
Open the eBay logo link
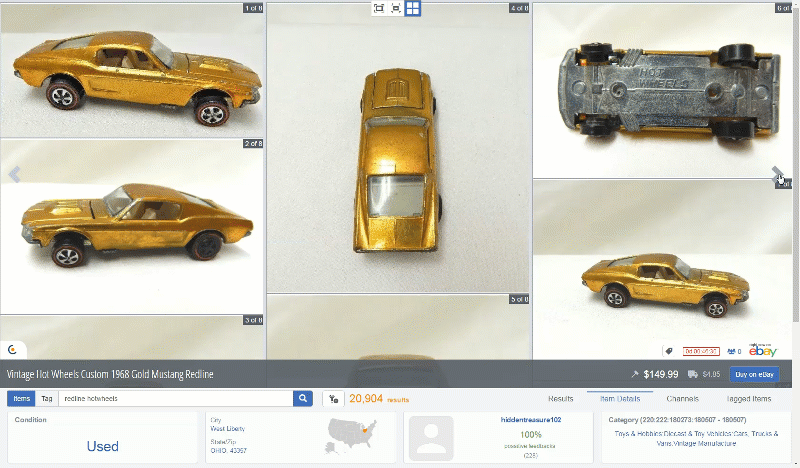(x=763, y=350)
